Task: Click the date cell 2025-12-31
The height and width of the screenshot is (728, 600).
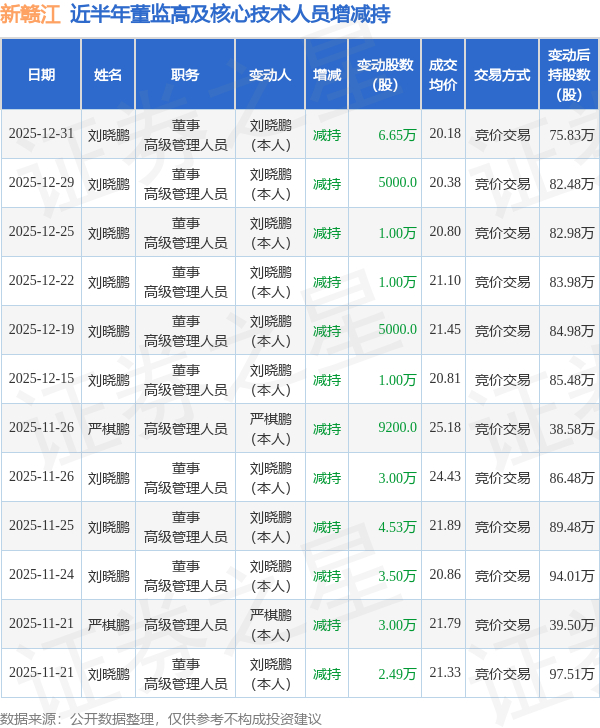Action: (x=41, y=134)
